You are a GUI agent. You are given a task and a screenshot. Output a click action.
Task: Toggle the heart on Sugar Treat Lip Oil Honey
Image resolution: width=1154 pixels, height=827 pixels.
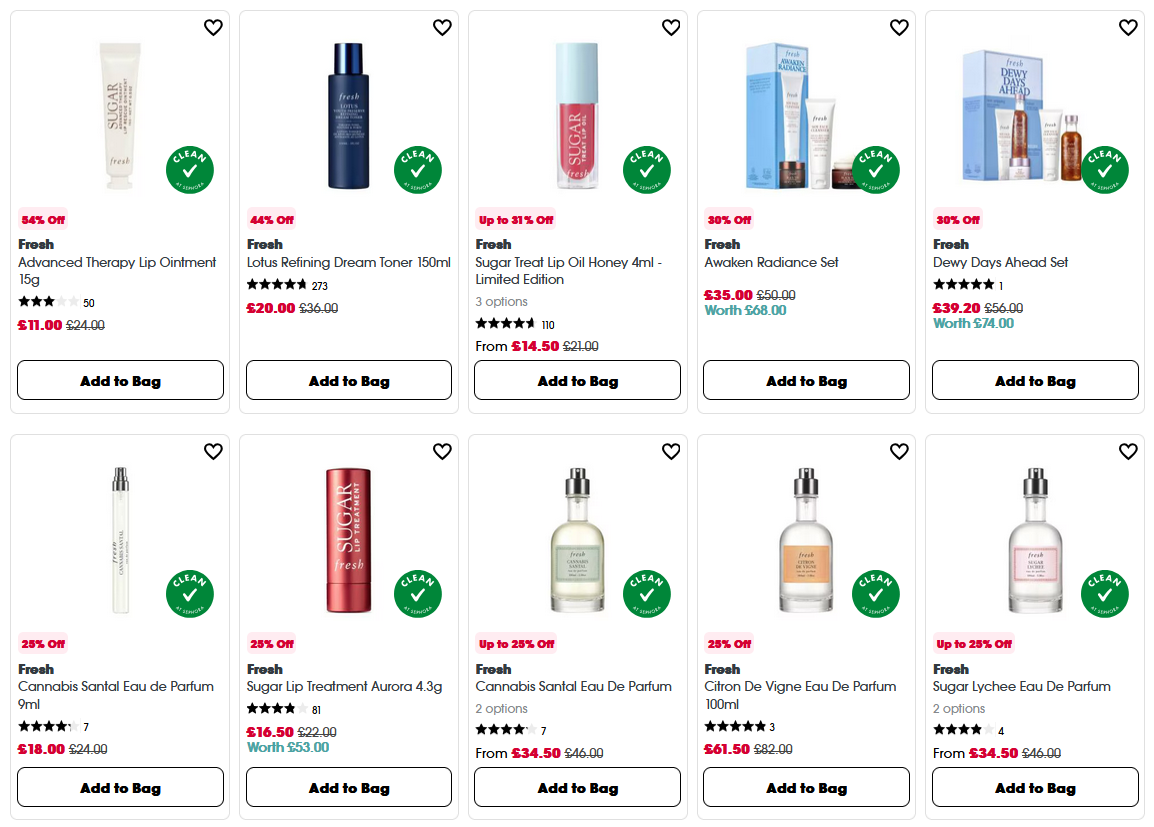671,28
